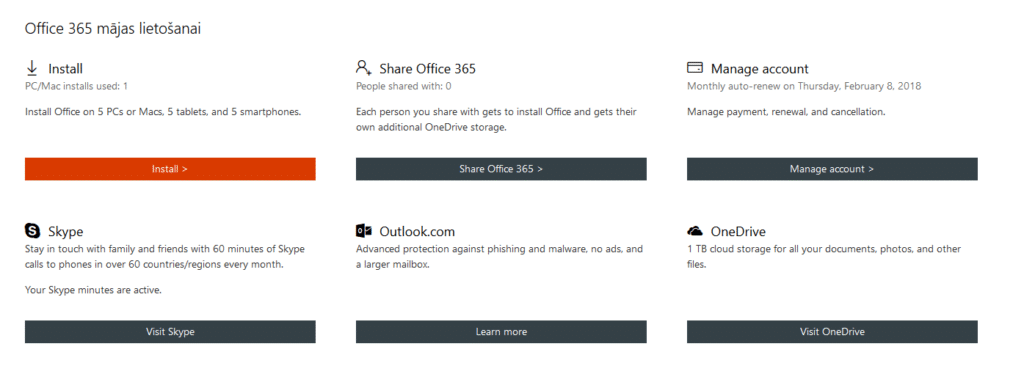This screenshot has height=385, width=1024.
Task: Click the Outlook.com logo icon
Action: (x=364, y=231)
